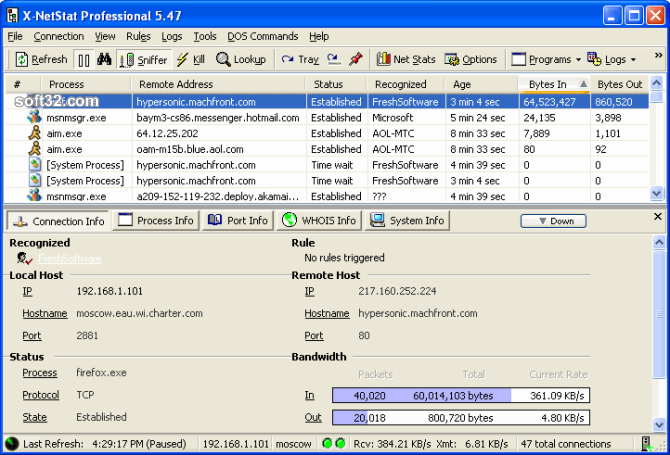Show more toolbar items via chevron

click(658, 55)
